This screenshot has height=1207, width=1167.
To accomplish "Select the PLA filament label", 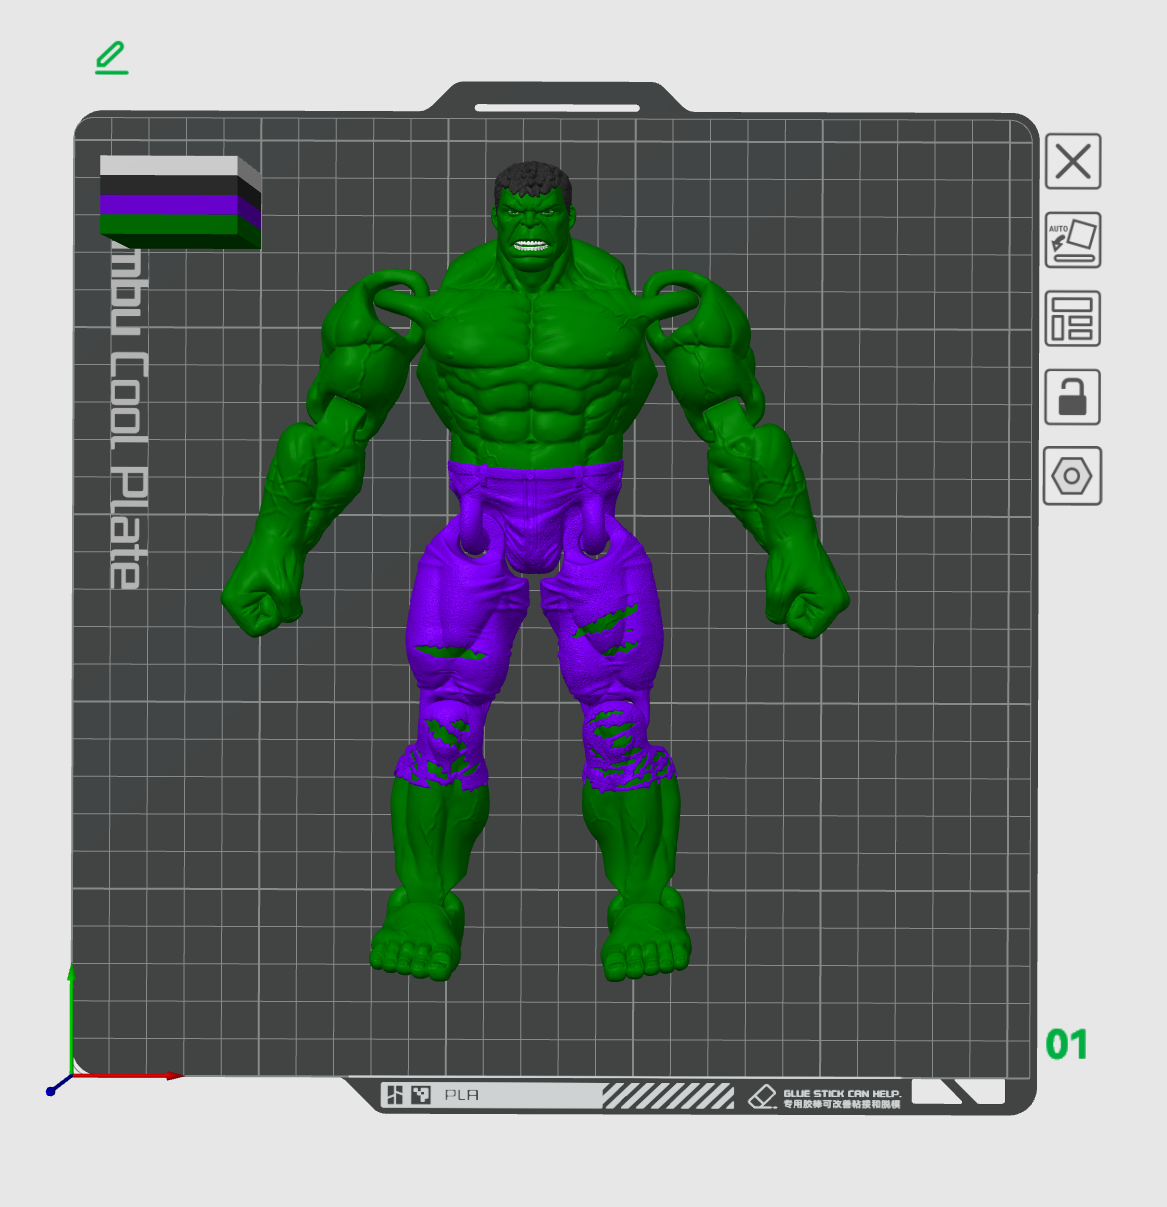I will coord(461,1094).
